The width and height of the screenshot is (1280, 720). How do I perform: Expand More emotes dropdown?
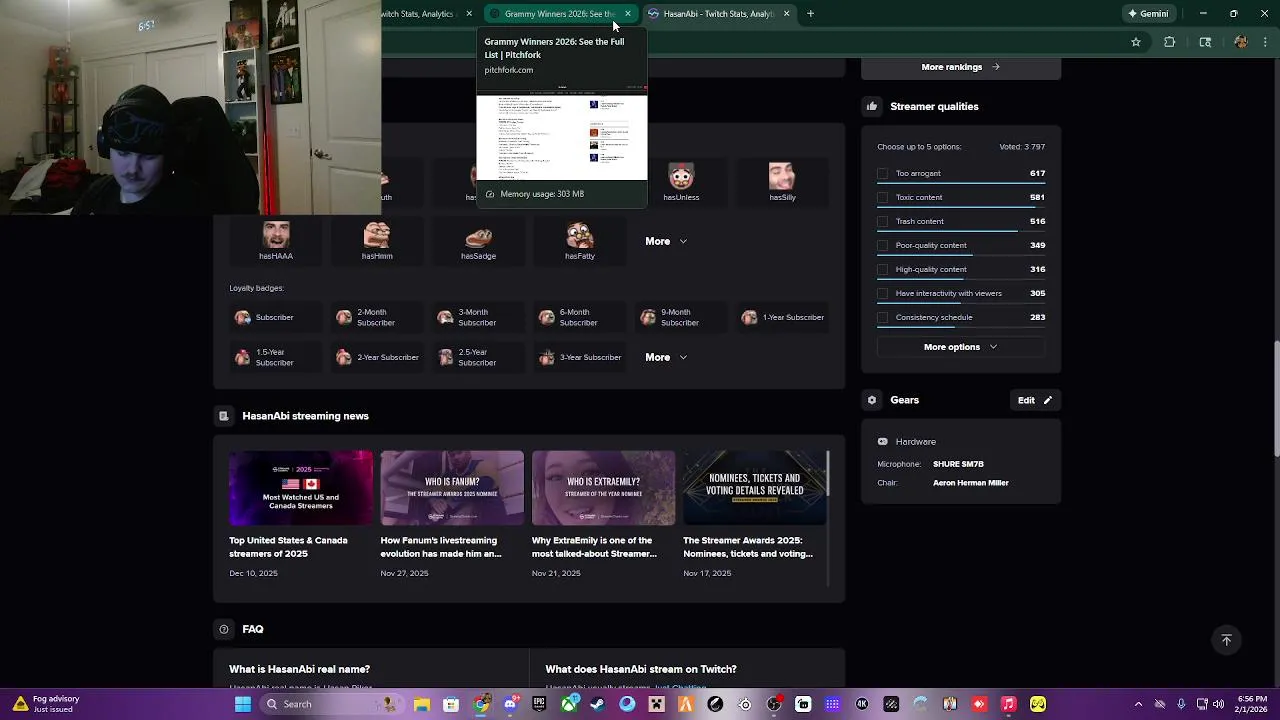[666, 241]
